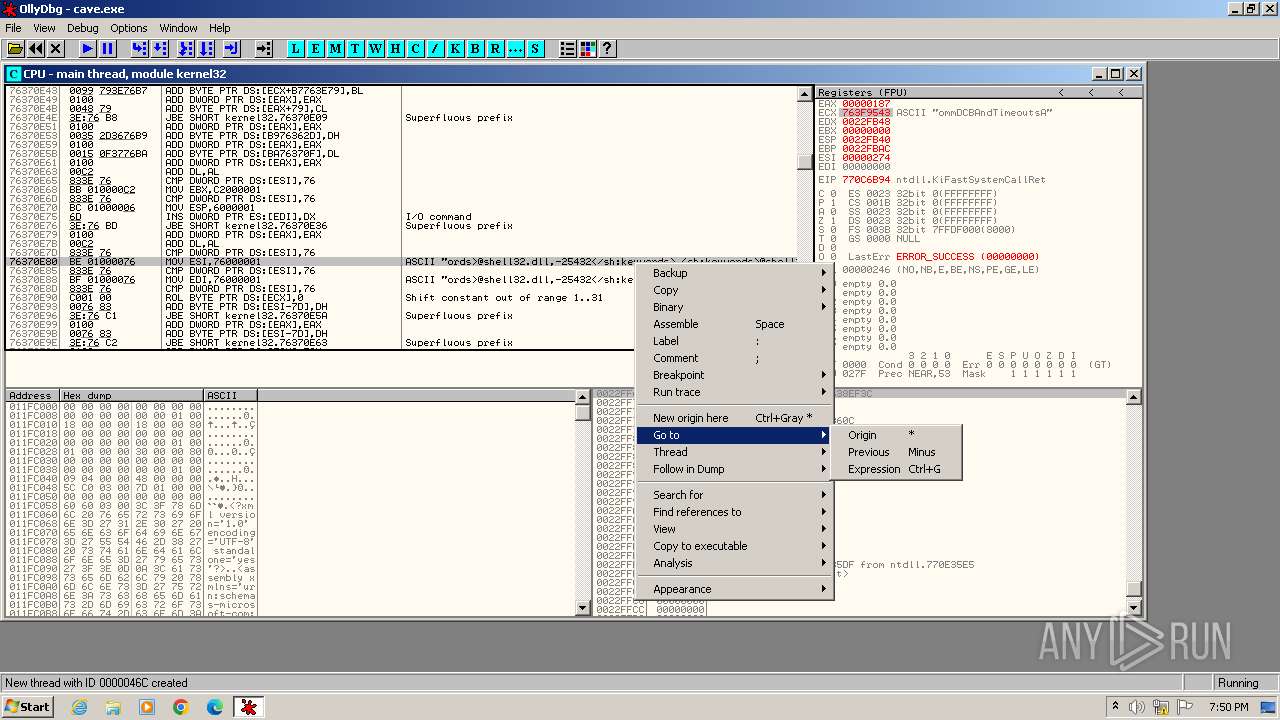
Task: Select Comment from context menu
Action: 735,358
